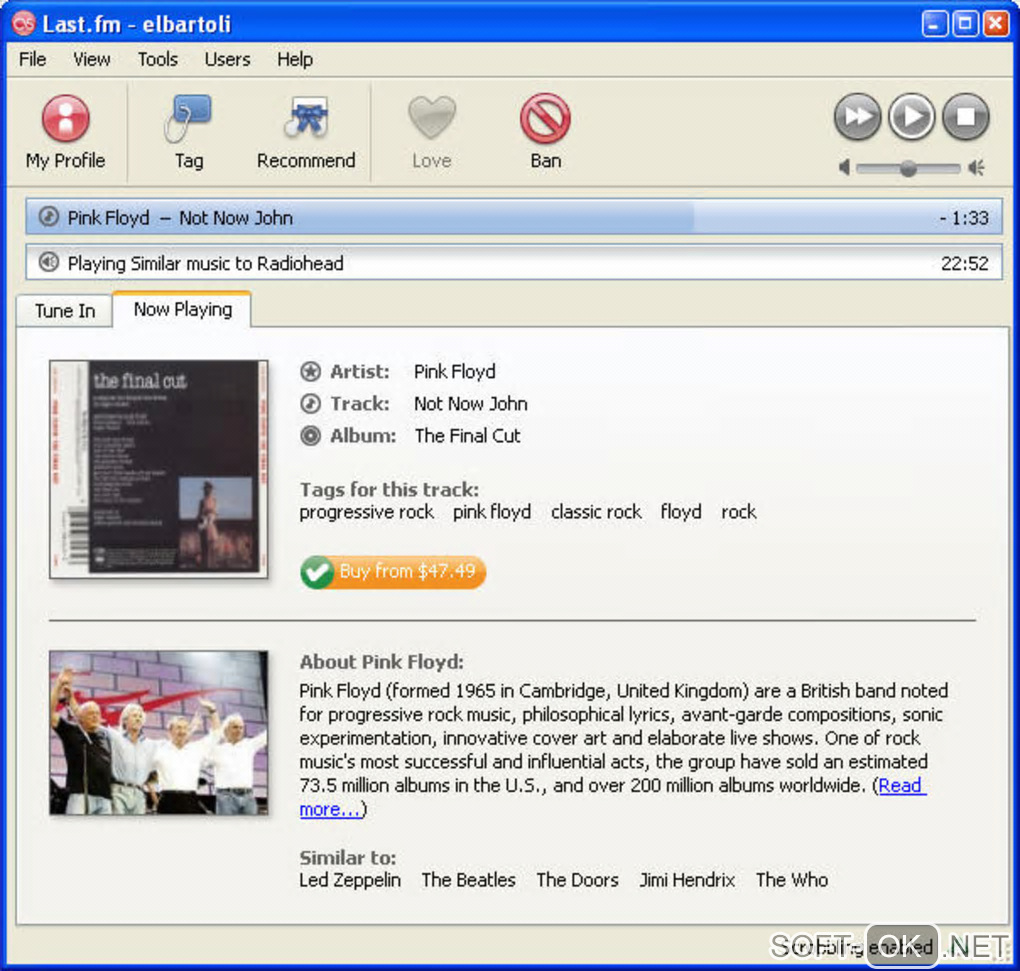Click the Last.fm logo in title bar
The image size is (1020, 971).
click(23, 23)
